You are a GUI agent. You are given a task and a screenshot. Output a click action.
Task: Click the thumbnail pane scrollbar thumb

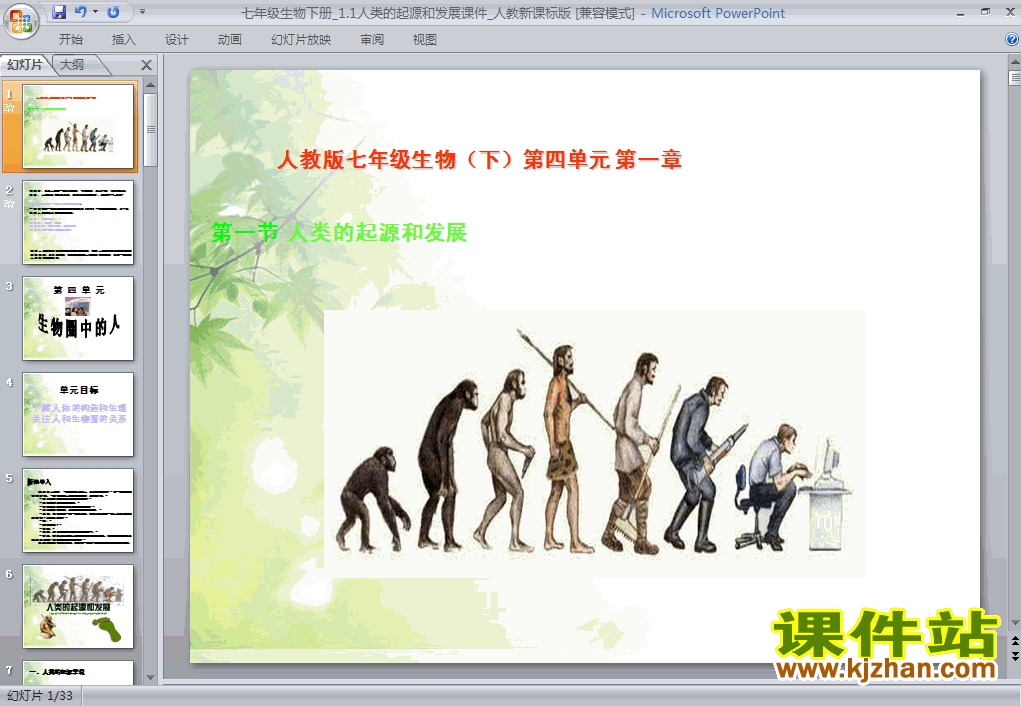pos(150,130)
